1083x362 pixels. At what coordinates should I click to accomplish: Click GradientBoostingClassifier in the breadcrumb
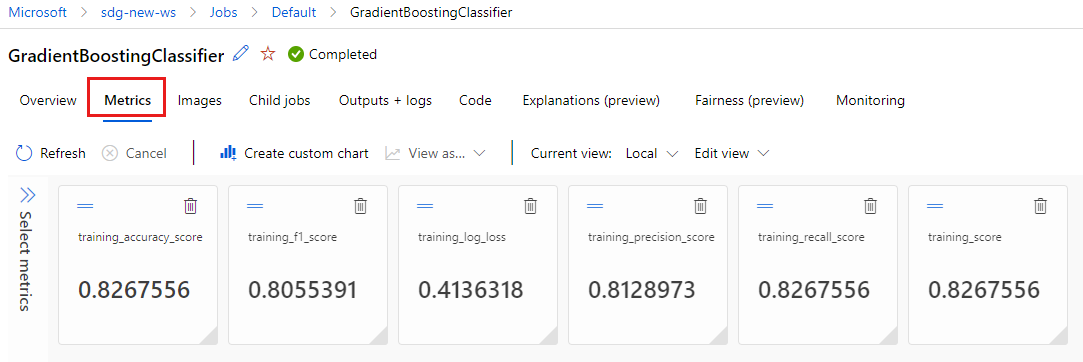pyautogui.click(x=431, y=12)
